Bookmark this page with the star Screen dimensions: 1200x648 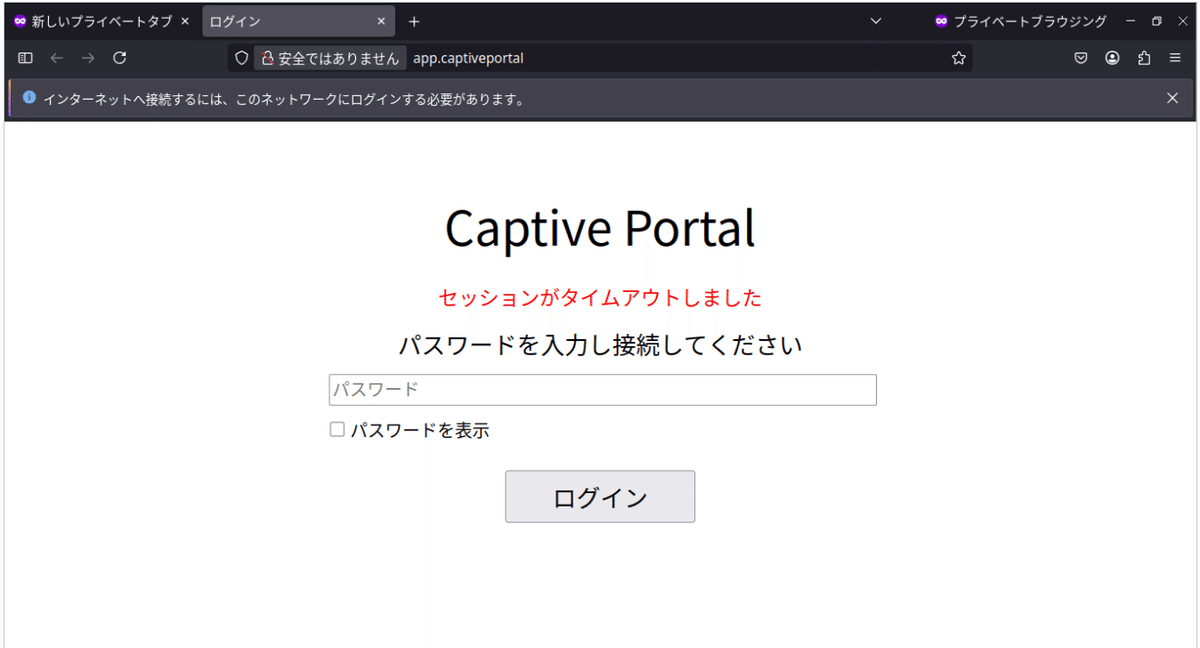(x=958, y=57)
